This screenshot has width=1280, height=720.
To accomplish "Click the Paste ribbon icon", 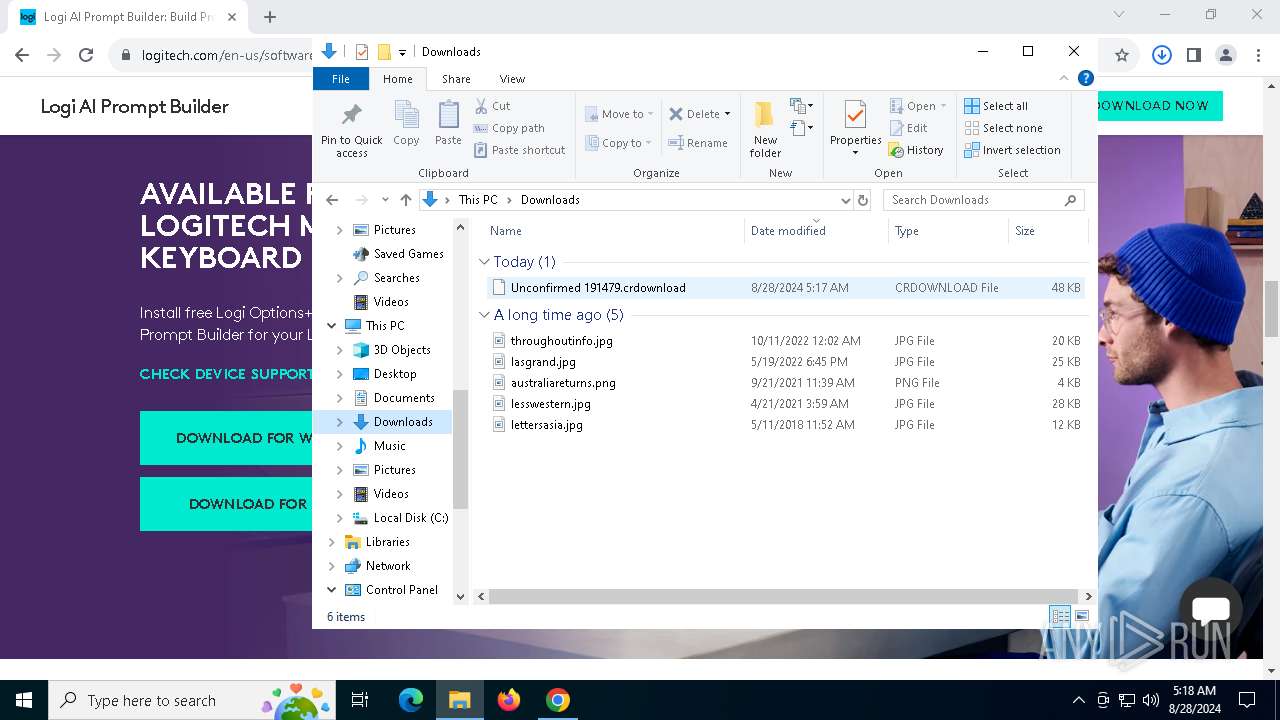I will [x=448, y=114].
